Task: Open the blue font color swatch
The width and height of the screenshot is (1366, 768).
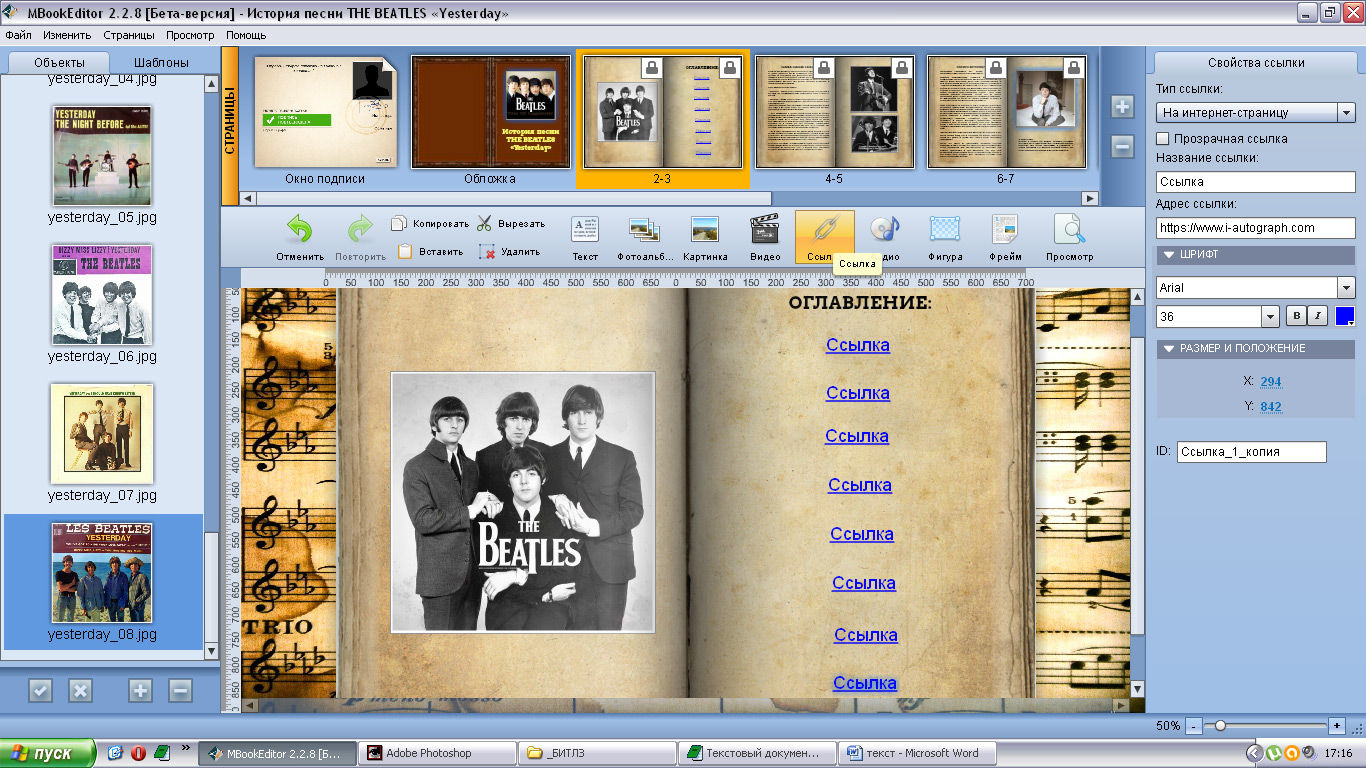Action: [1345, 316]
